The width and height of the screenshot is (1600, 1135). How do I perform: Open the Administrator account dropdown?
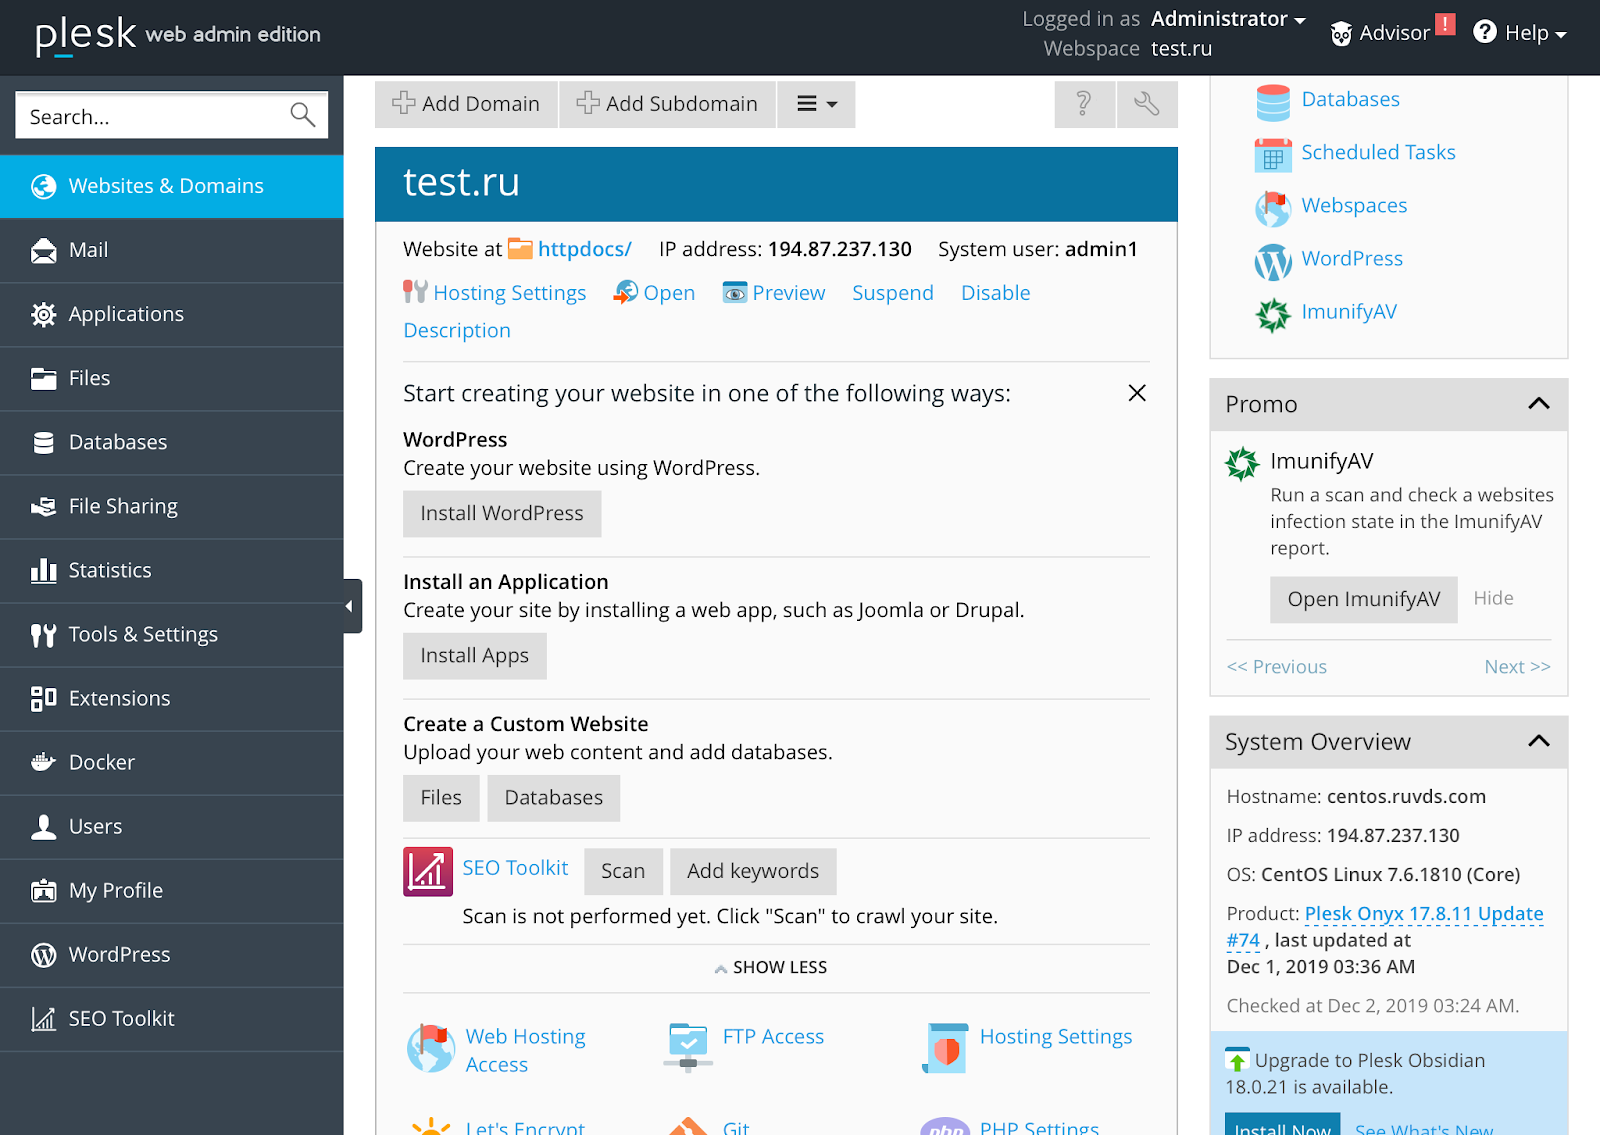coord(1228,19)
